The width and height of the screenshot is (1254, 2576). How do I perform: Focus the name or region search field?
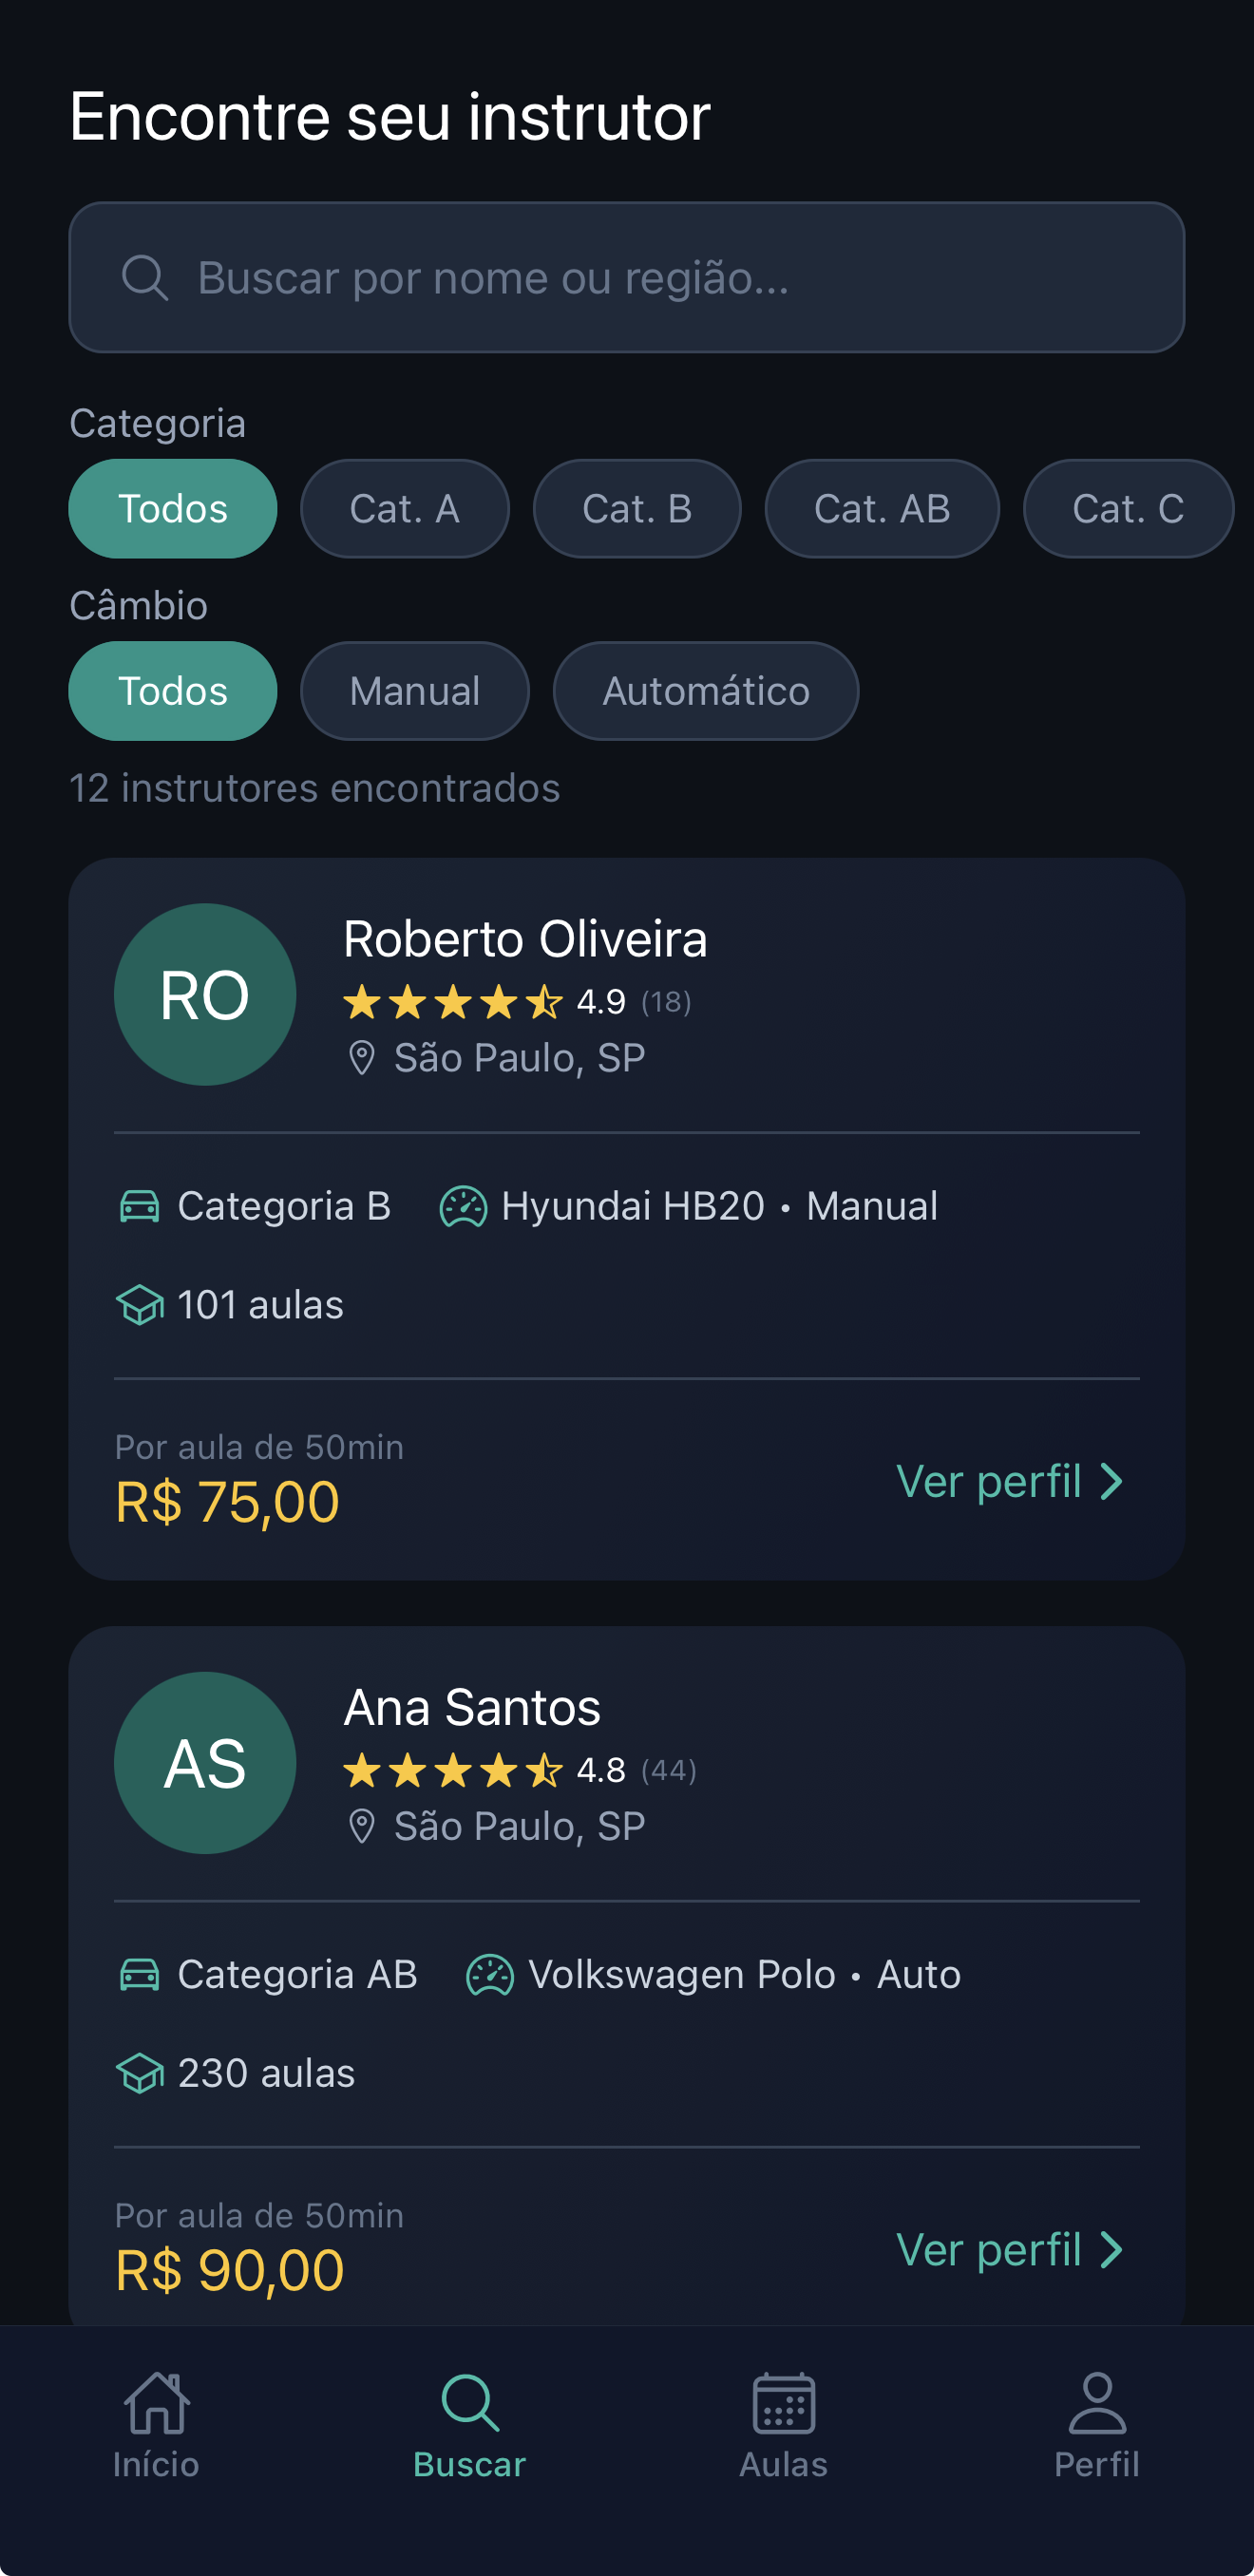(627, 277)
